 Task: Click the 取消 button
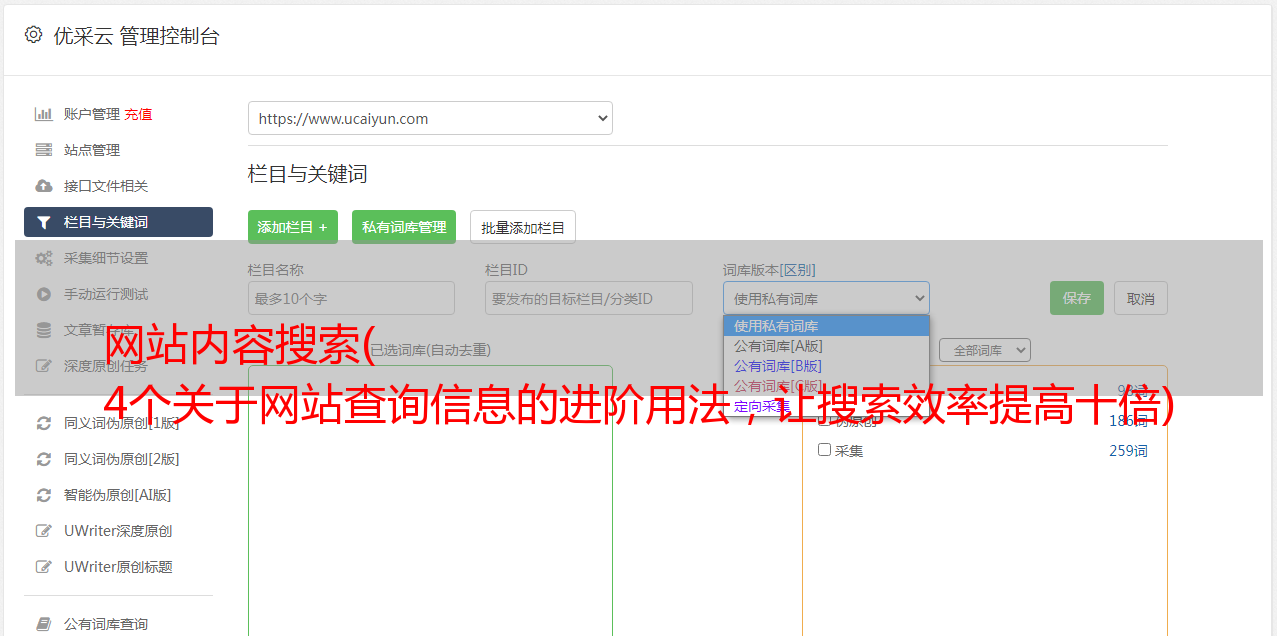coord(1141,298)
